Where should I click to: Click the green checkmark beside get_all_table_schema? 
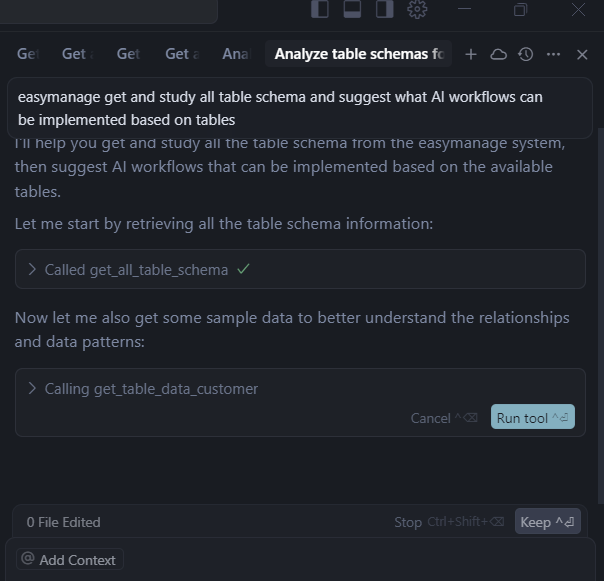tap(243, 269)
